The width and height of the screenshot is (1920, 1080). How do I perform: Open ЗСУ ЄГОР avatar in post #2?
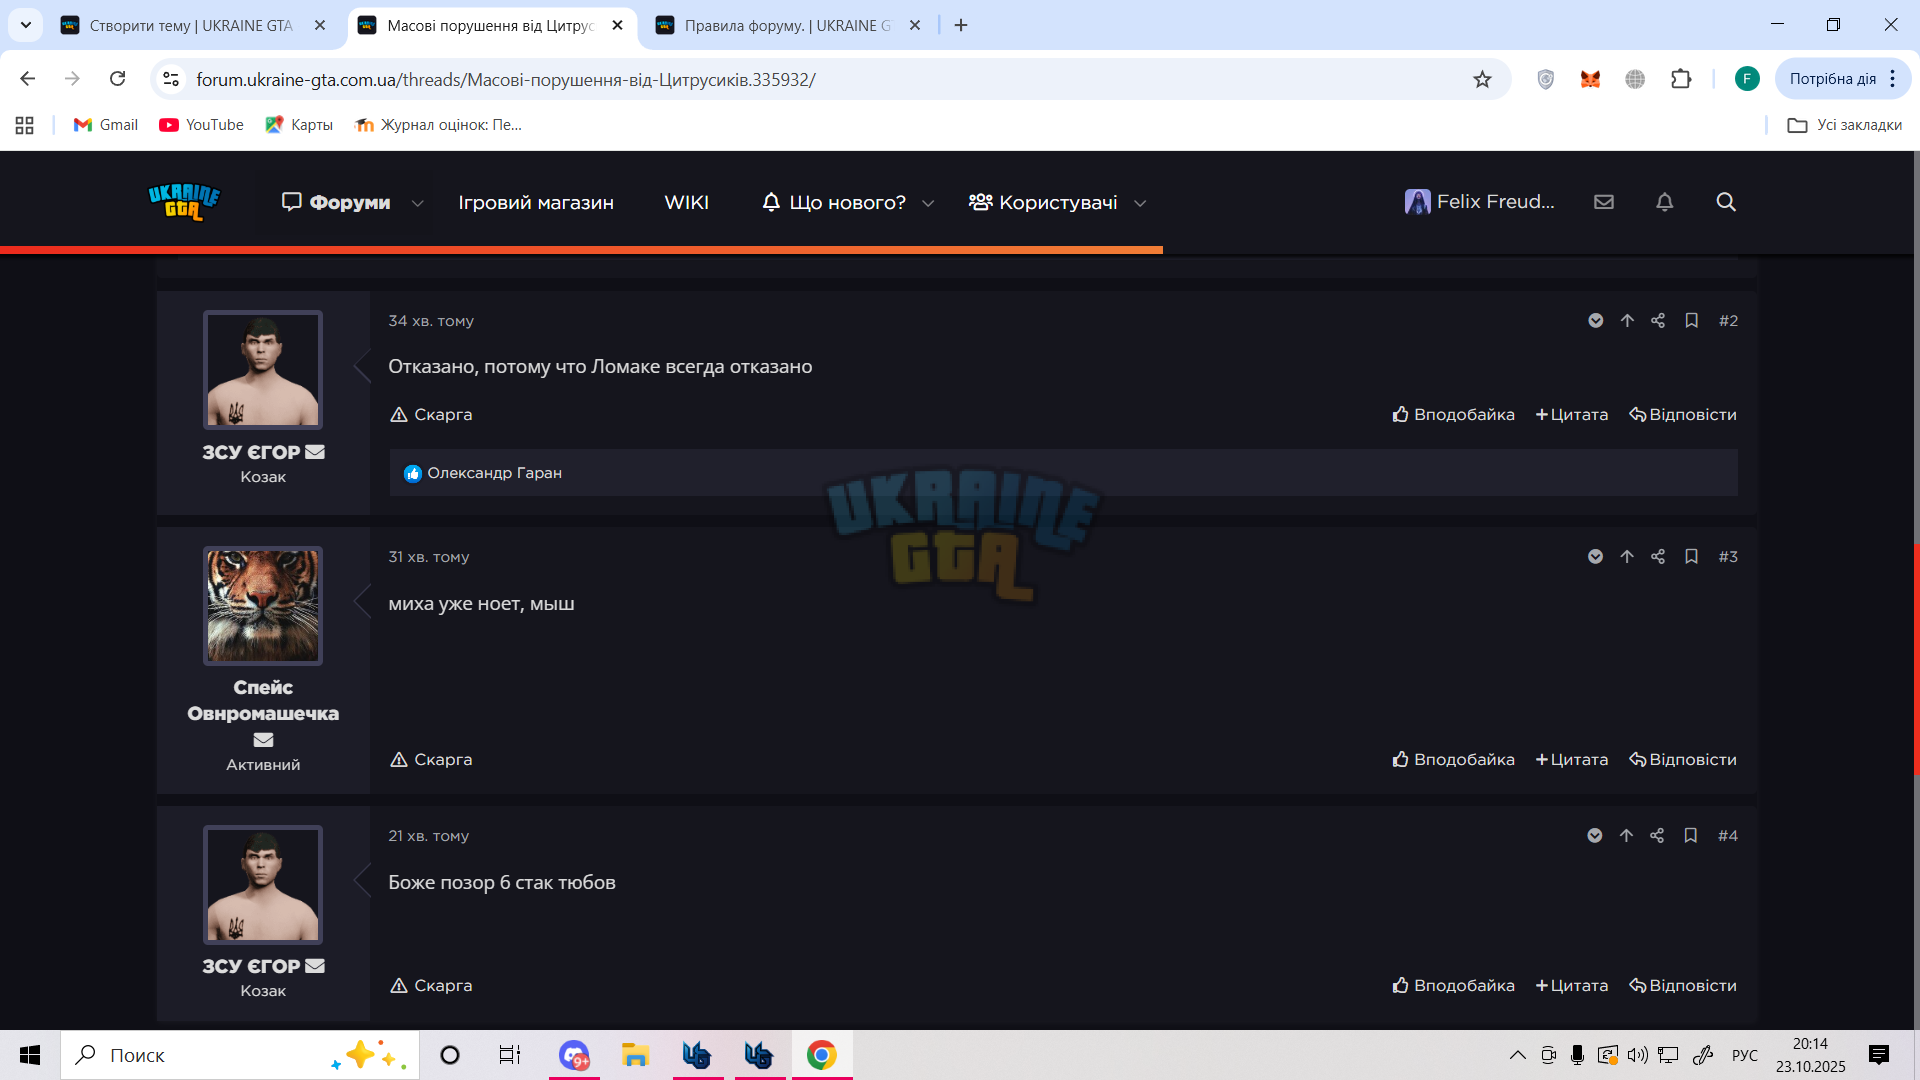click(x=263, y=369)
